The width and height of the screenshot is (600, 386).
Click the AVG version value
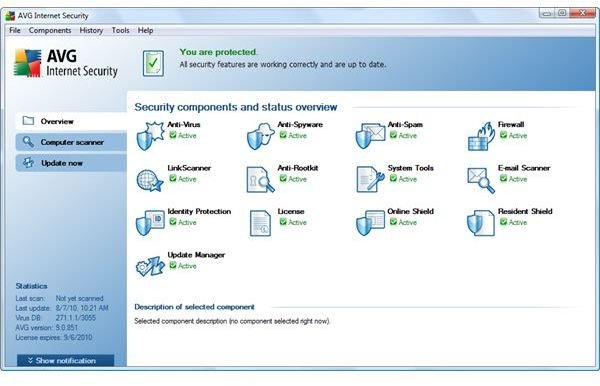[67, 328]
